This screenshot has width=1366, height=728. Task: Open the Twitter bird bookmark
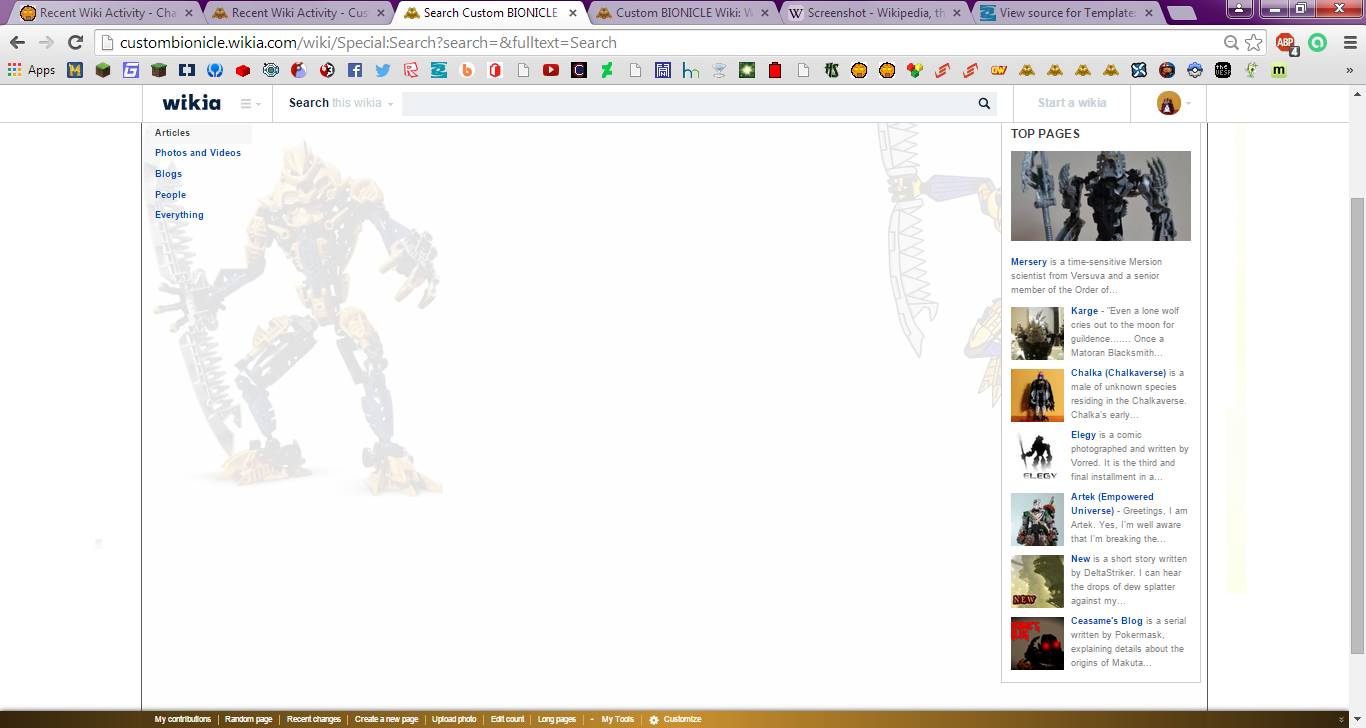click(383, 70)
